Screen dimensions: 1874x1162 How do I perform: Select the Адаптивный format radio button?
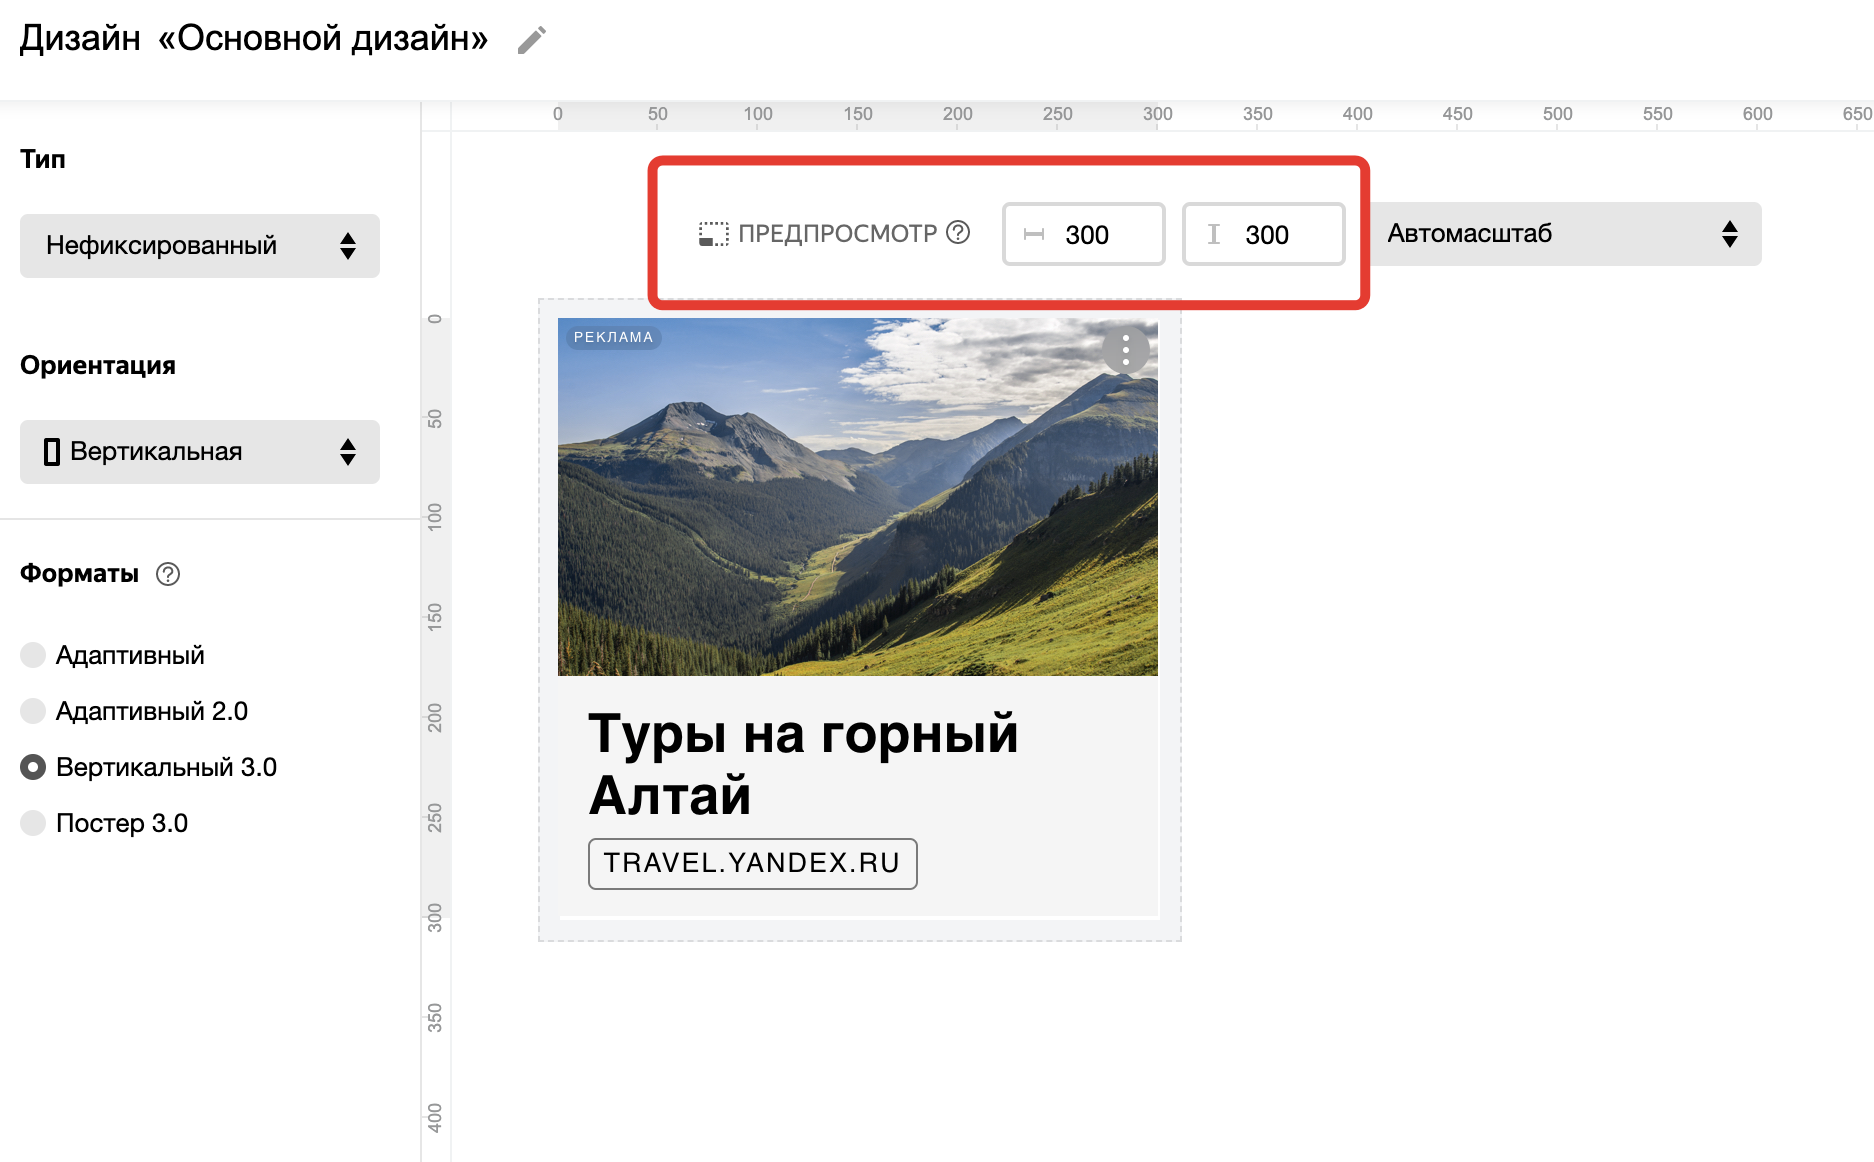[33, 655]
